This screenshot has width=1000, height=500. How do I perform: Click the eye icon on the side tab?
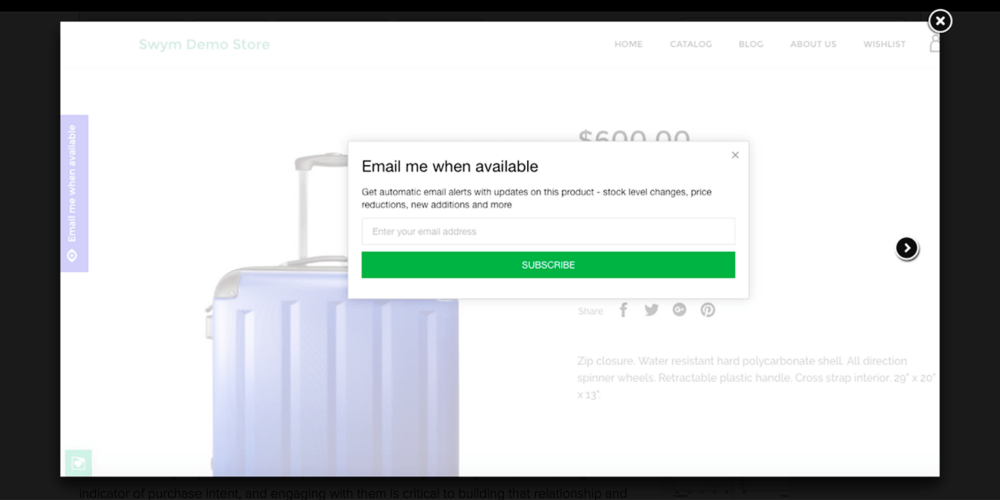point(72,255)
